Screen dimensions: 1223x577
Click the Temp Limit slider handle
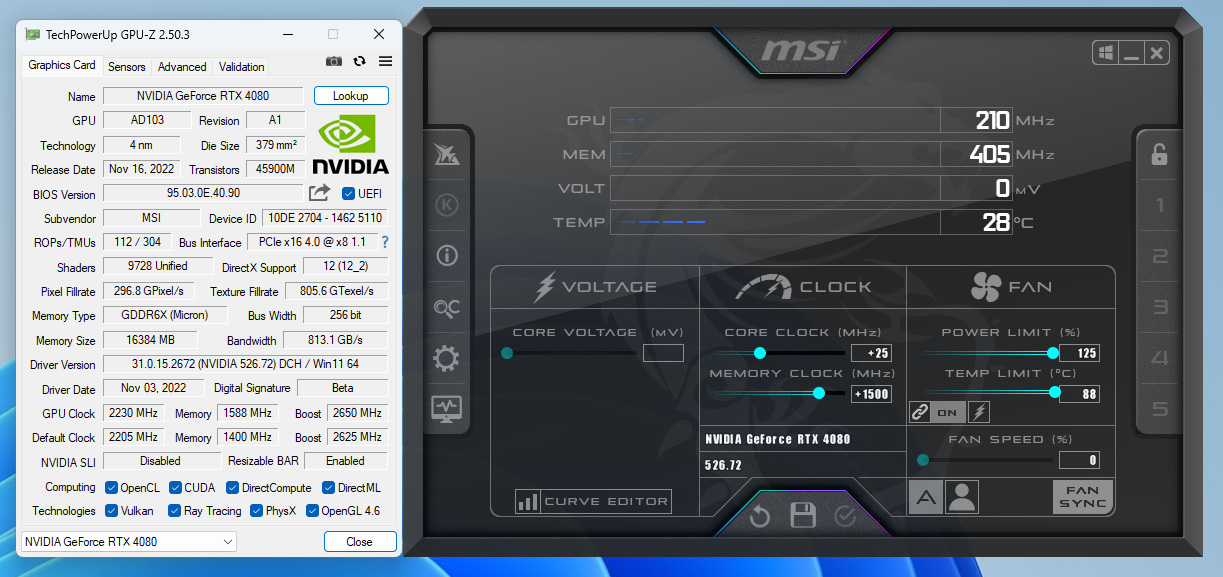tap(1054, 393)
